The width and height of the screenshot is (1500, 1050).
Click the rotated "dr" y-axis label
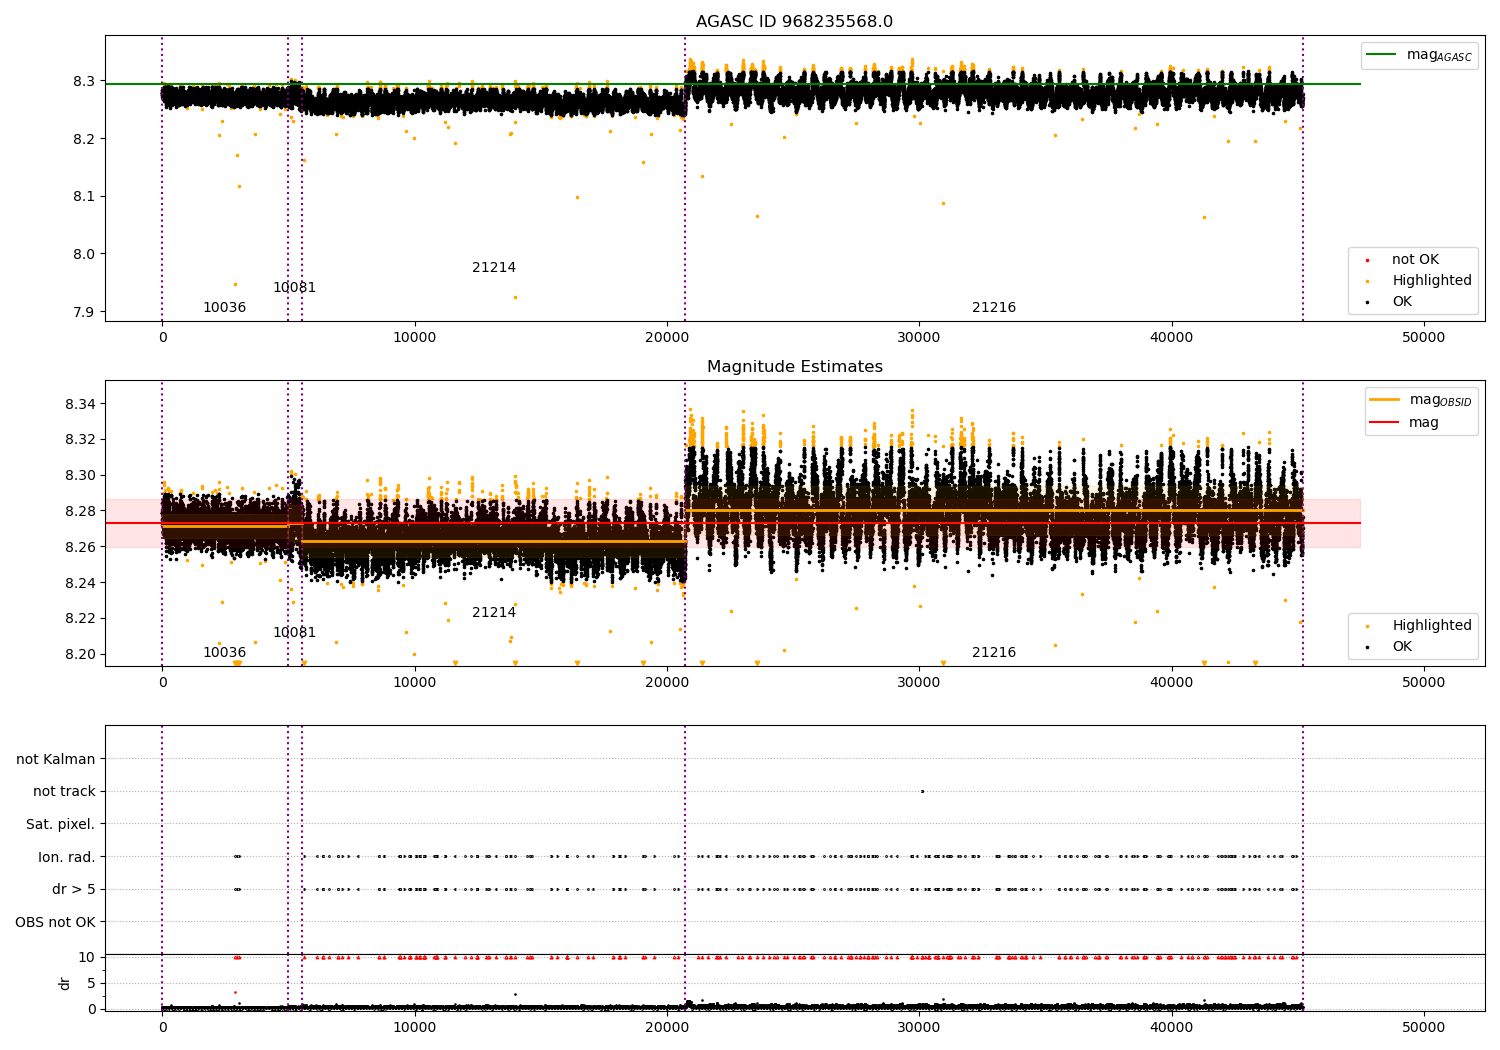[65, 983]
